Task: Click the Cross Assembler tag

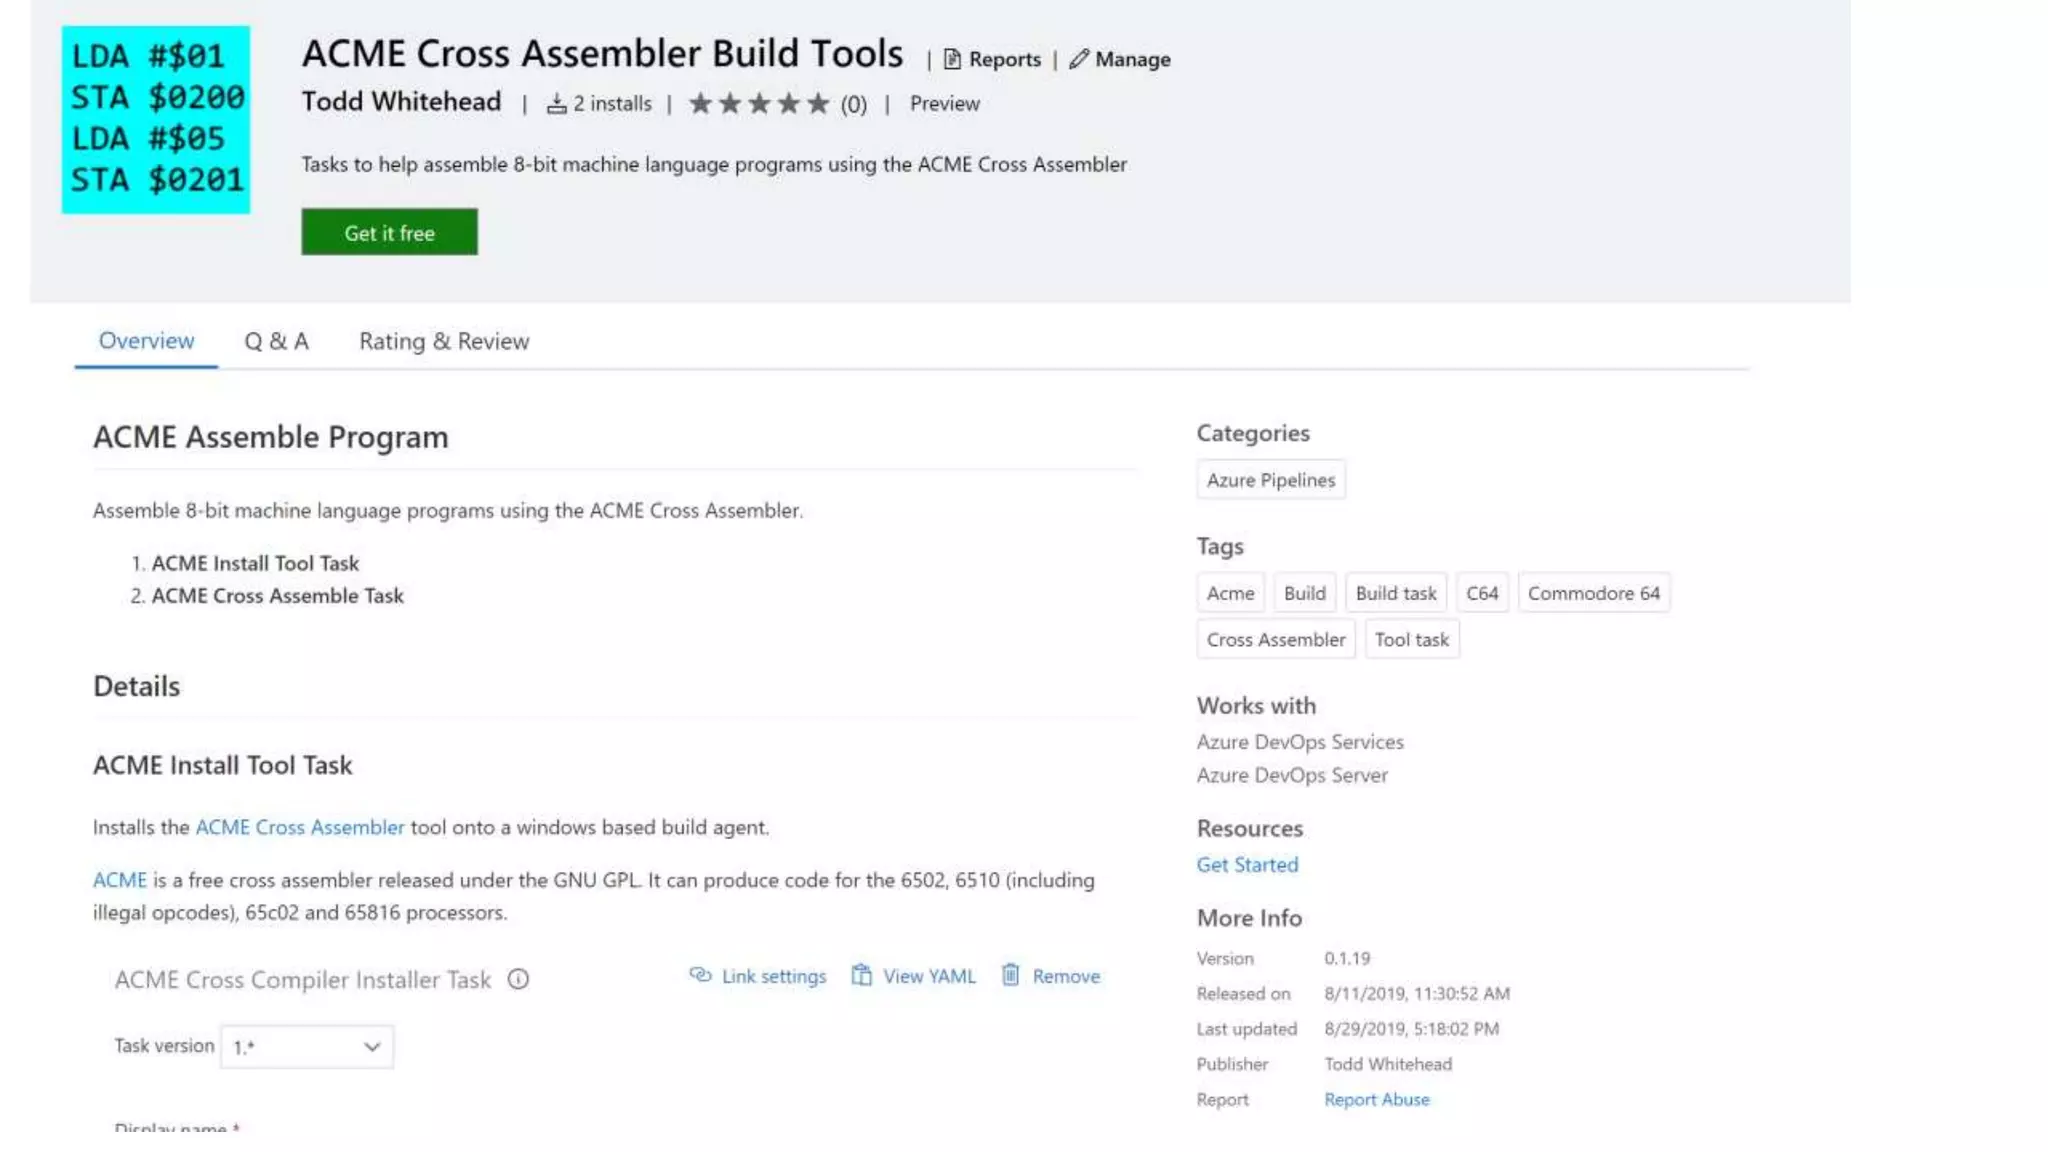Action: [x=1275, y=640]
